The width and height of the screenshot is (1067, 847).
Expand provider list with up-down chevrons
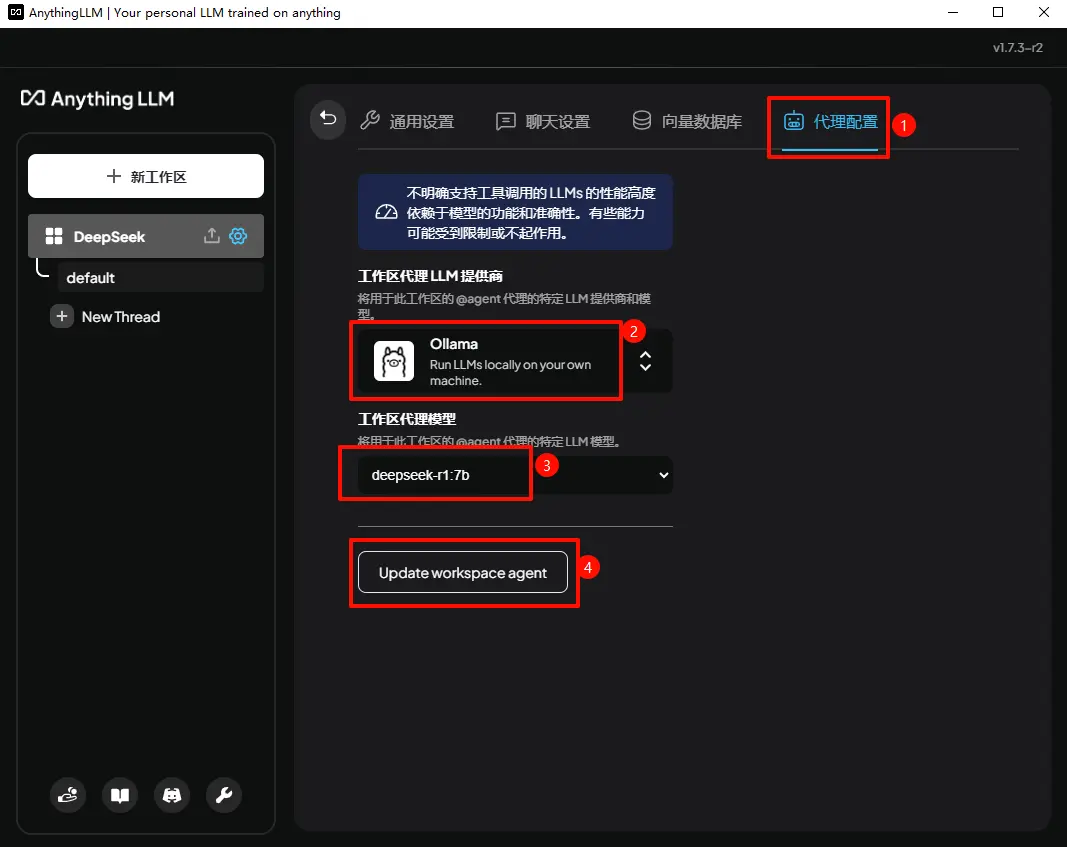646,361
